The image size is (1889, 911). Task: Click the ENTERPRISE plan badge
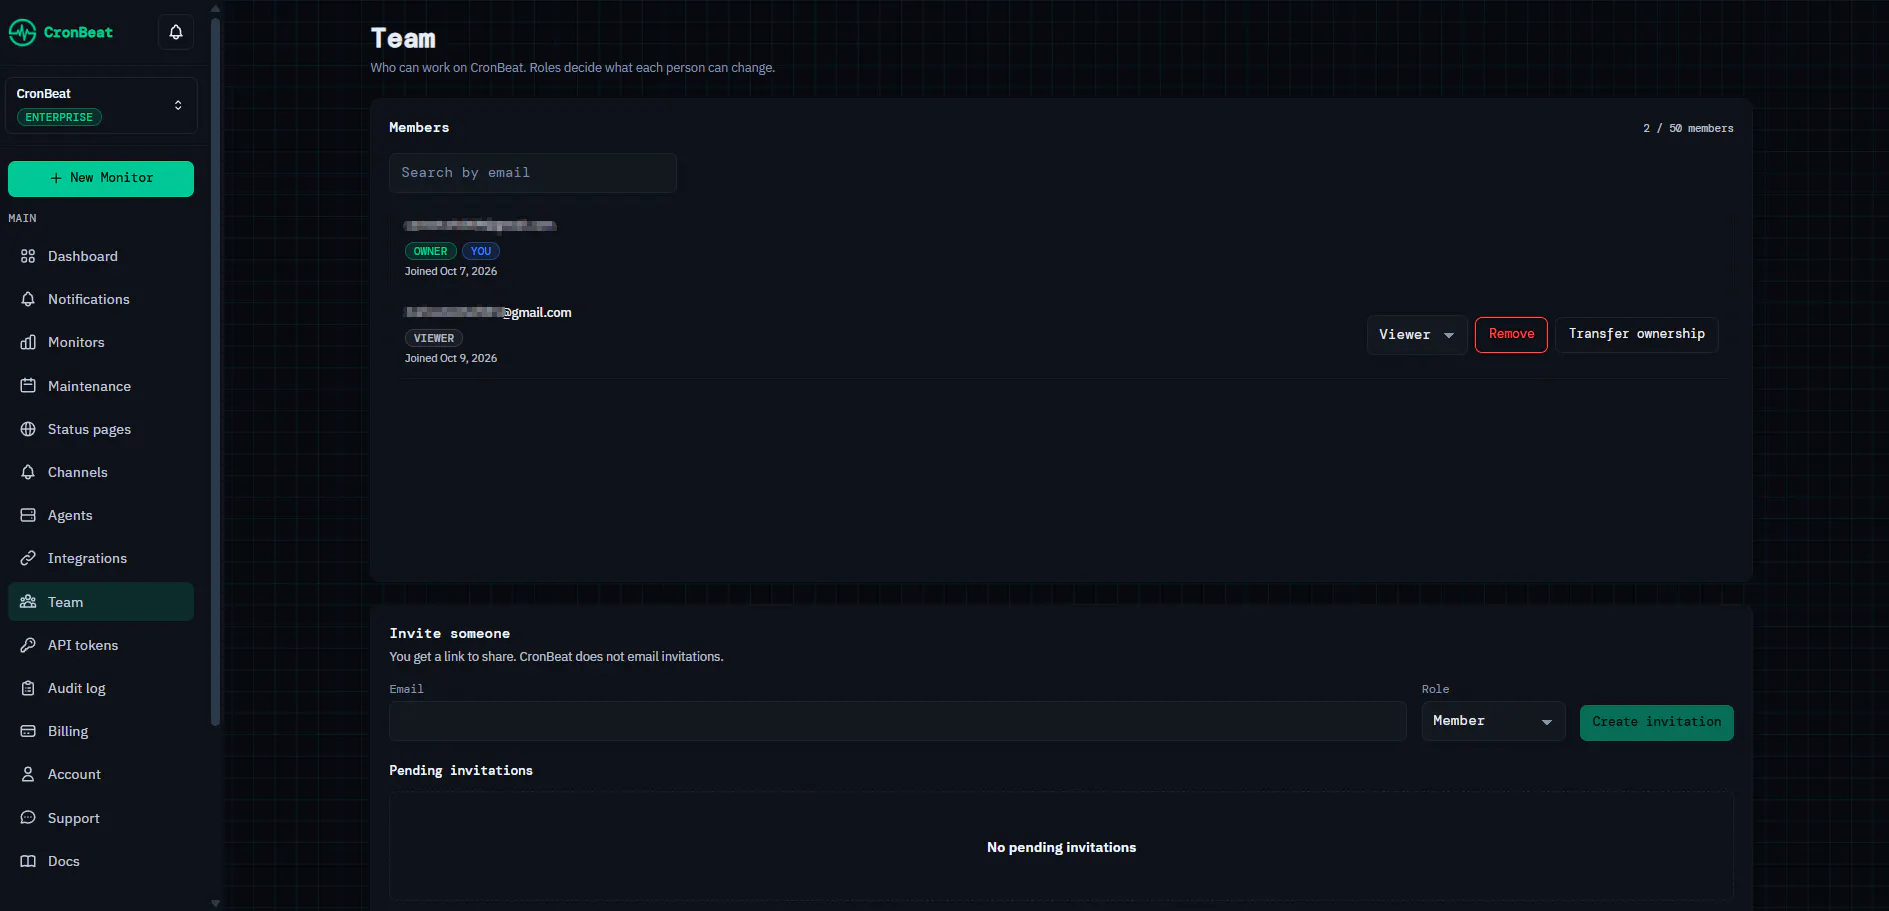[x=59, y=117]
